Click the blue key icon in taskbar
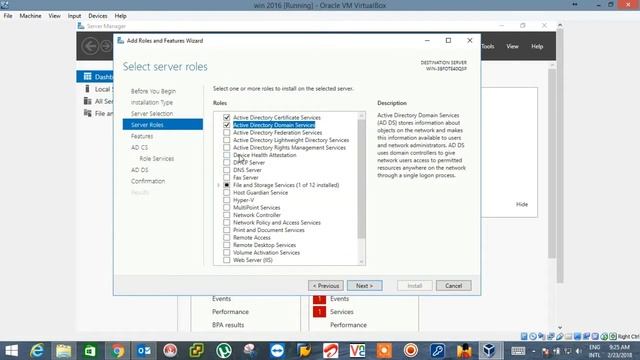The image size is (640, 360). (438, 351)
